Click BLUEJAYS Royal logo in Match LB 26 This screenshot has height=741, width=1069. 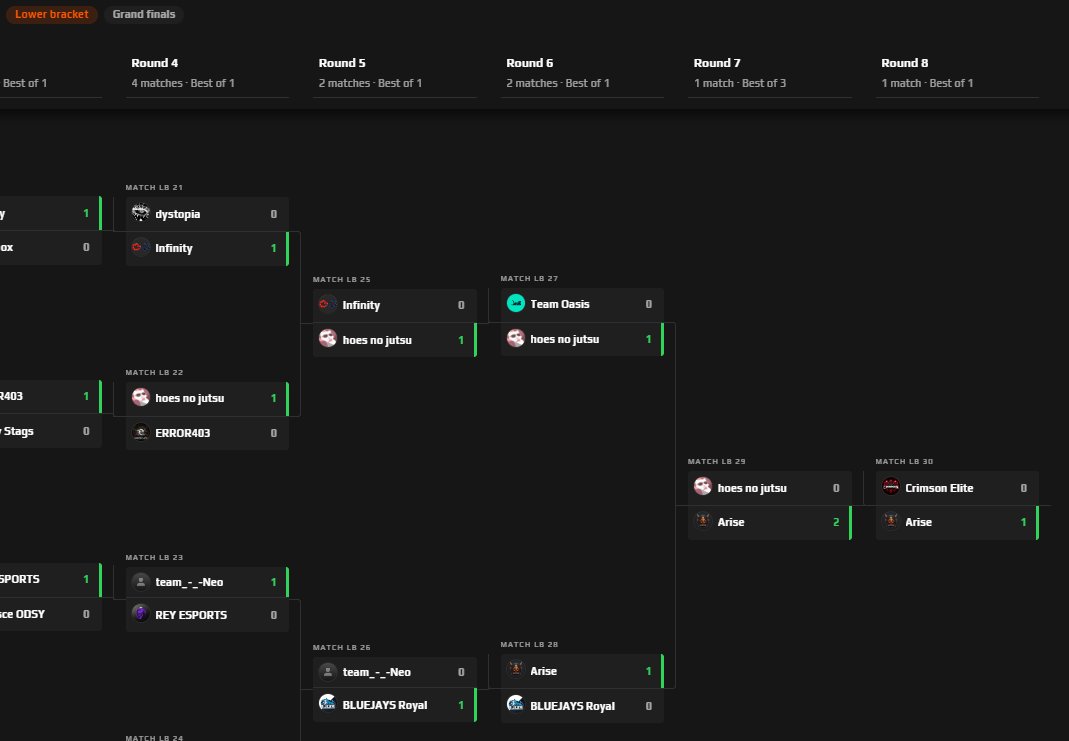point(328,704)
